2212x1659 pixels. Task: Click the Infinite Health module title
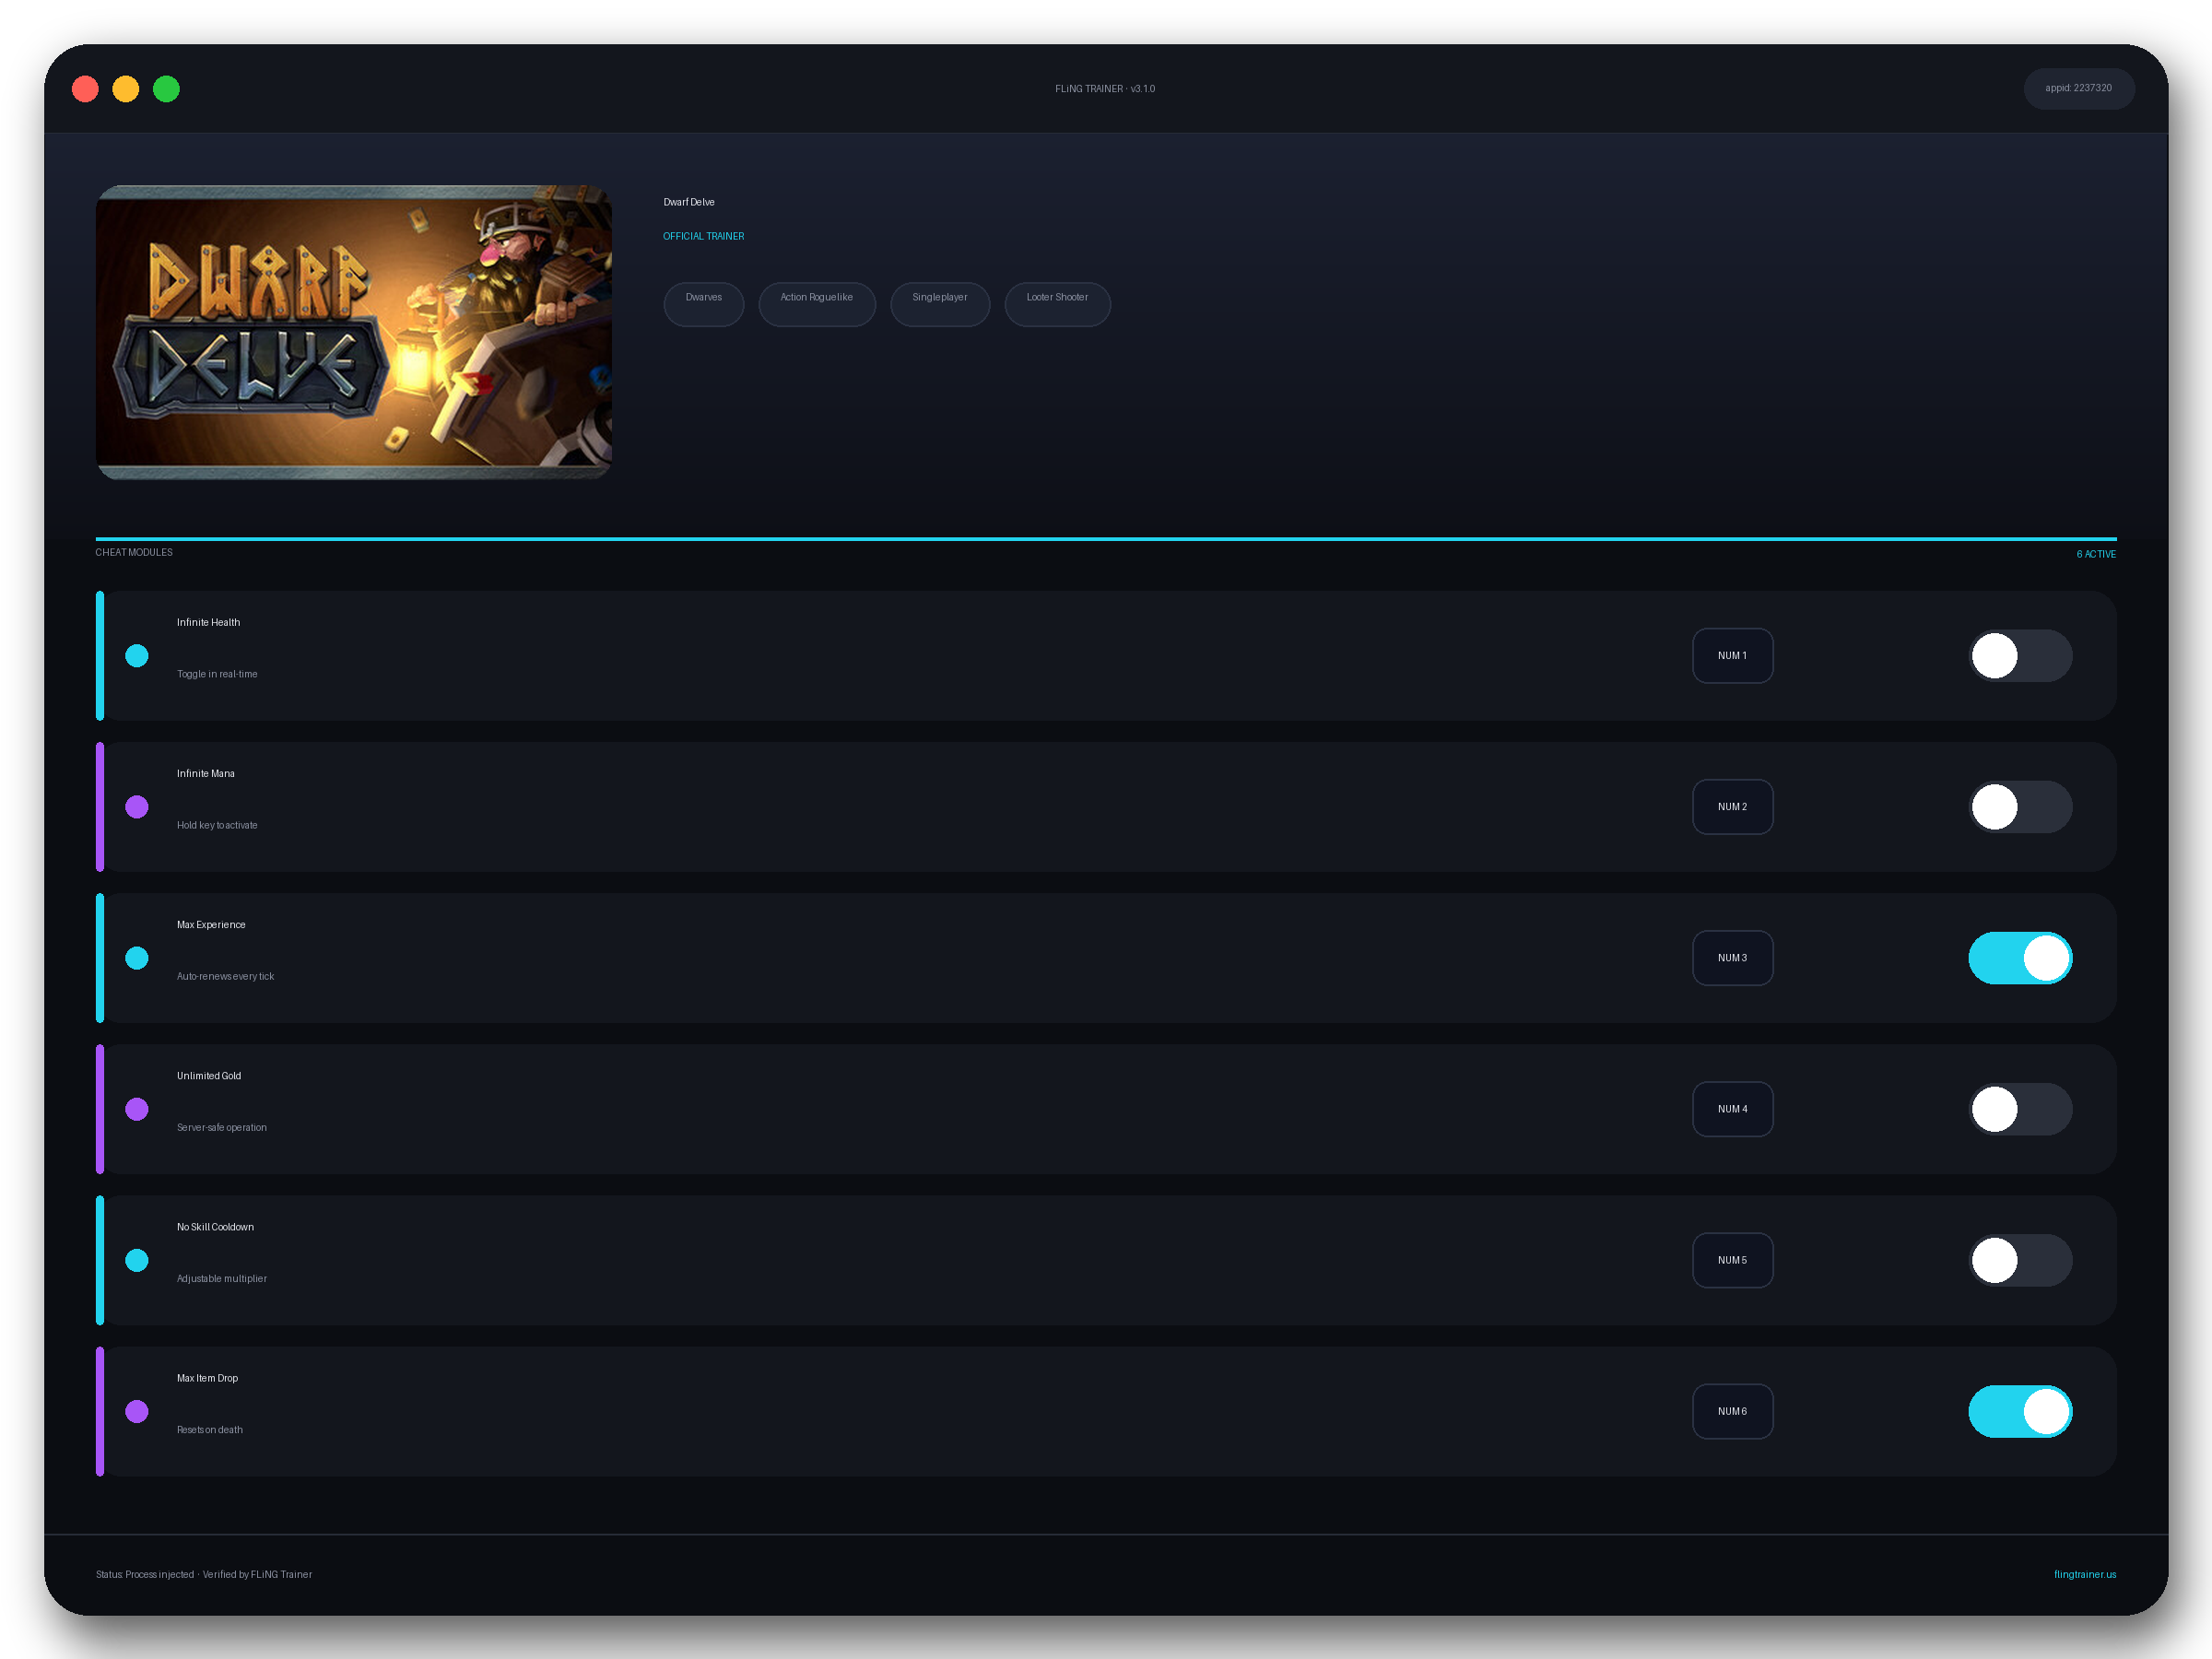tap(208, 622)
